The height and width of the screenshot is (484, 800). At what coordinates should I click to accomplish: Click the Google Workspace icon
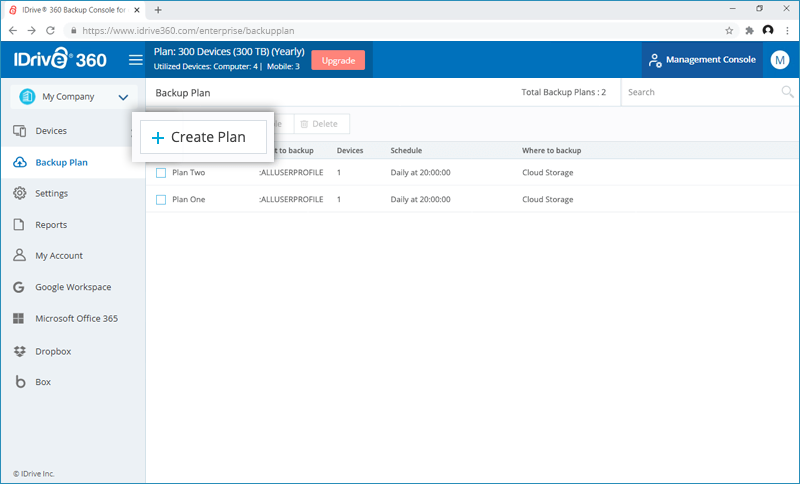click(x=20, y=287)
